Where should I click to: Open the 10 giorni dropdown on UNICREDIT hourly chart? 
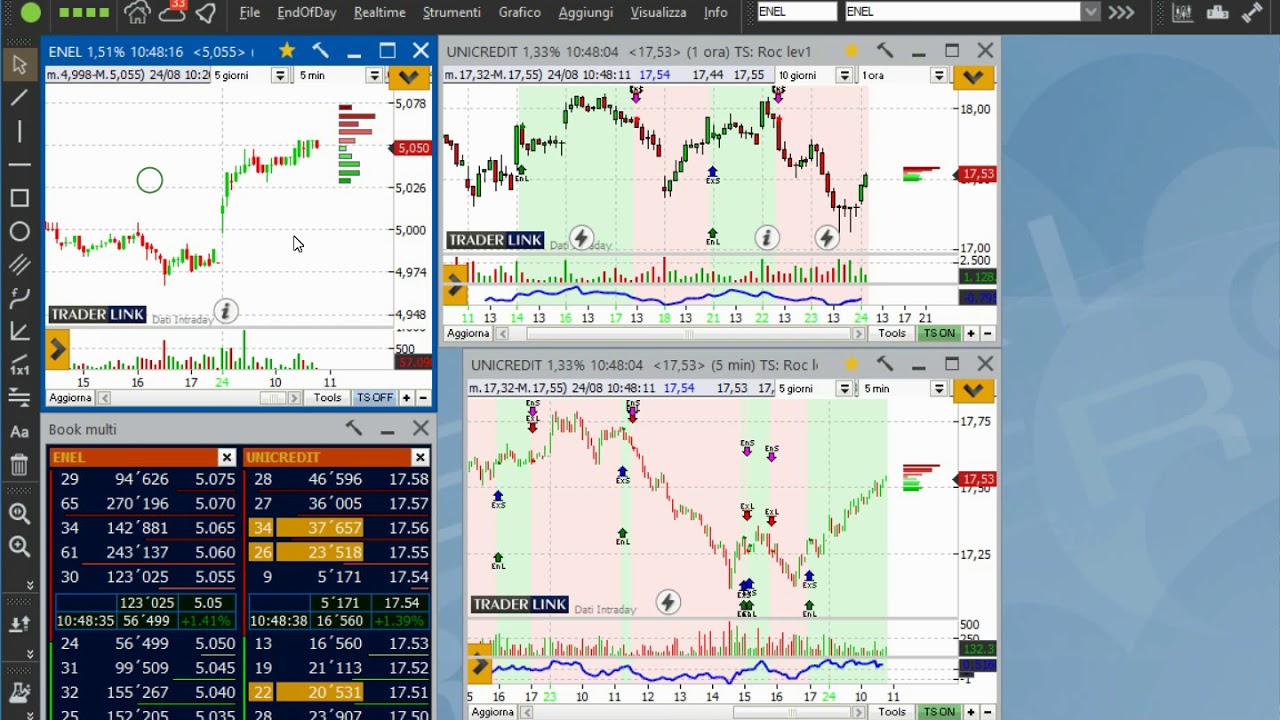[x=844, y=75]
